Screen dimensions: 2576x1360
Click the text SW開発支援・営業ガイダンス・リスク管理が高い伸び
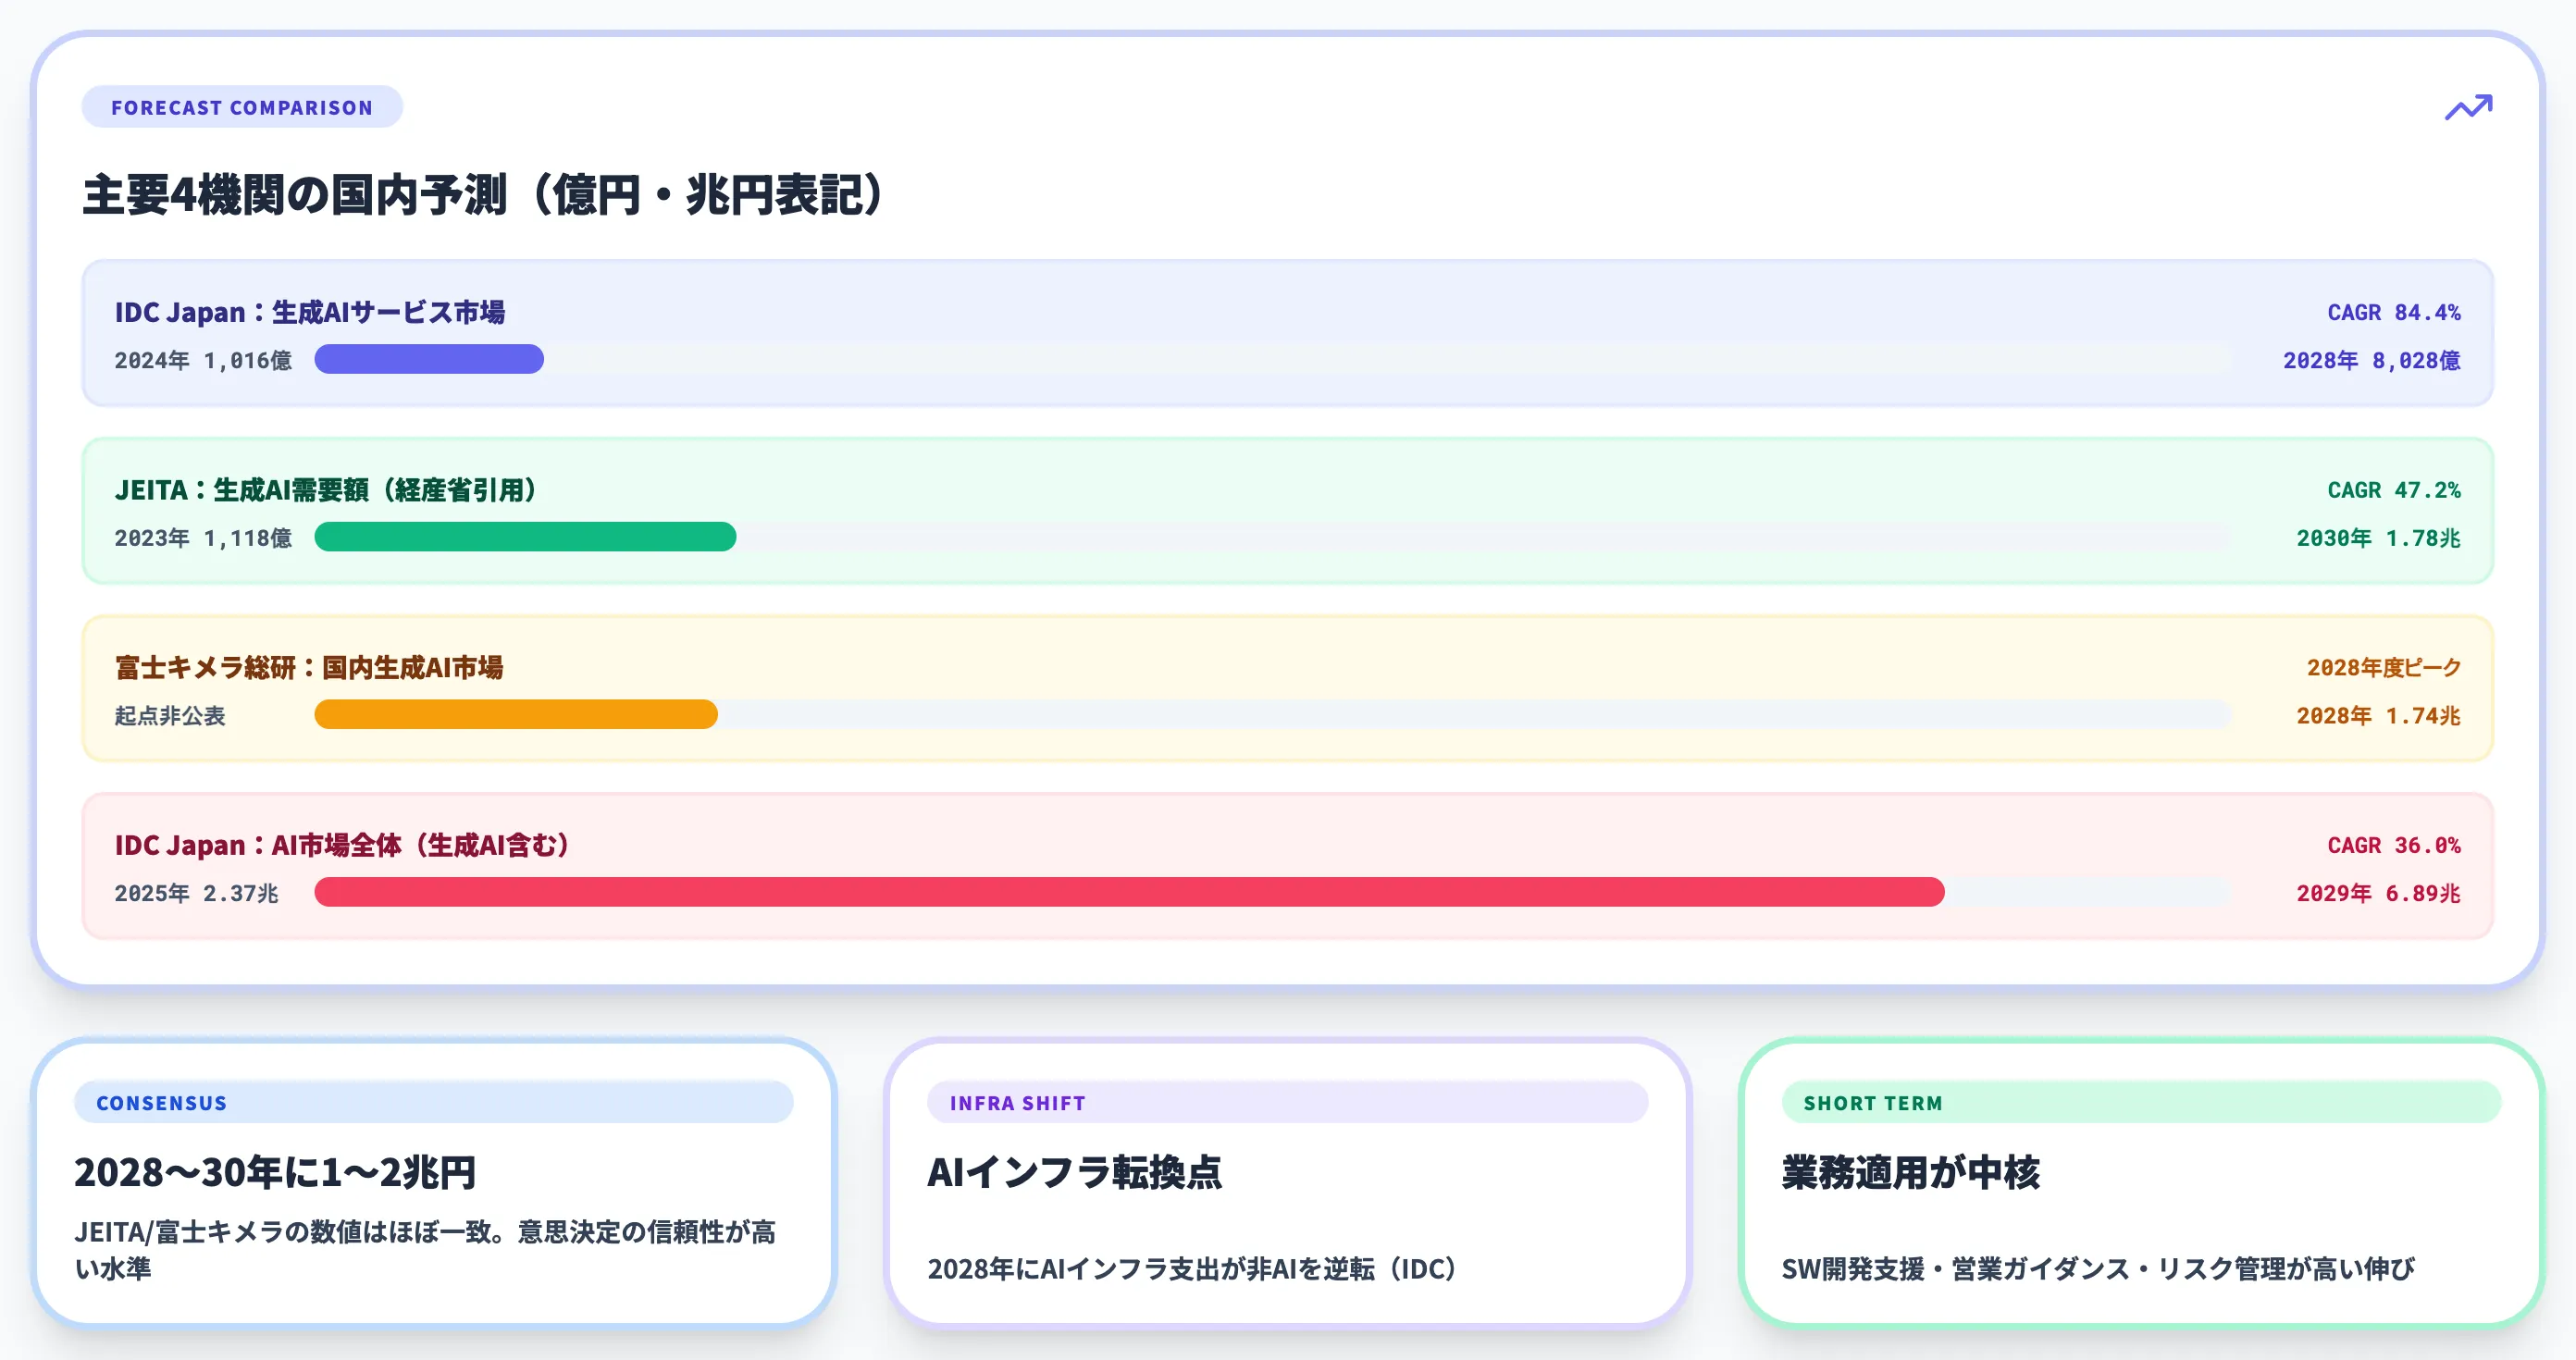[x=2098, y=1269]
